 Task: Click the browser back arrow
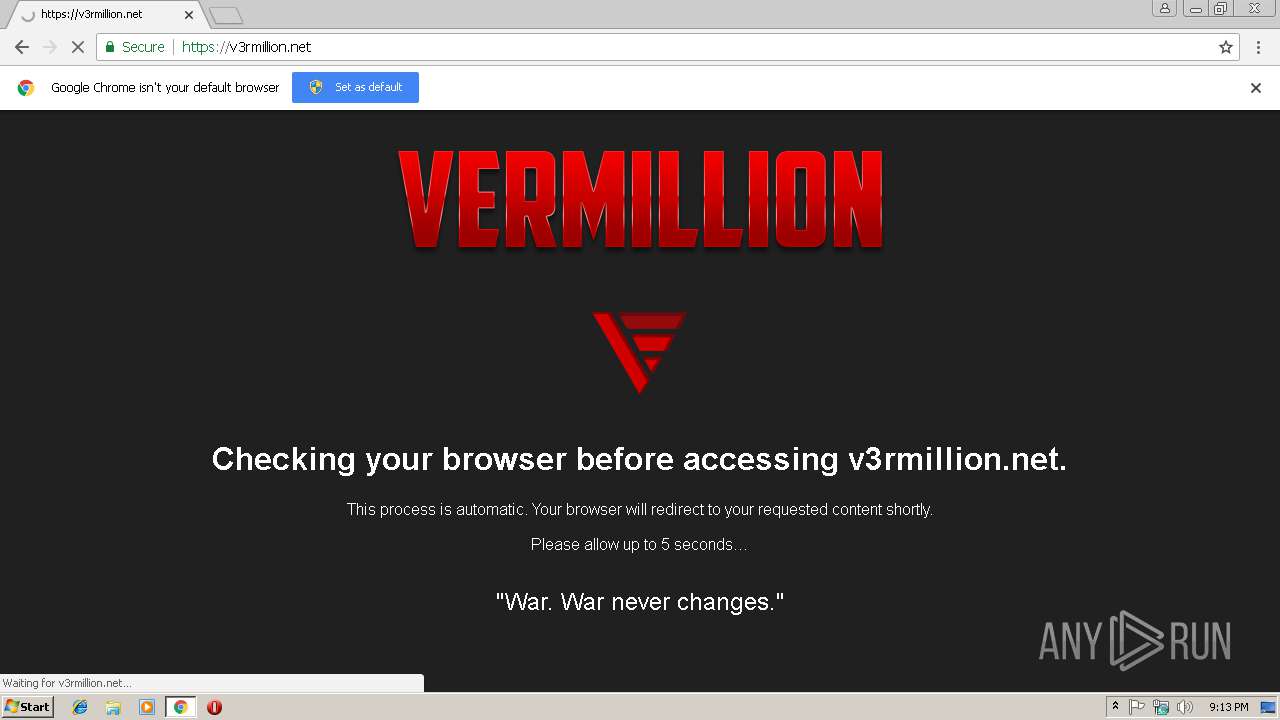[x=21, y=47]
